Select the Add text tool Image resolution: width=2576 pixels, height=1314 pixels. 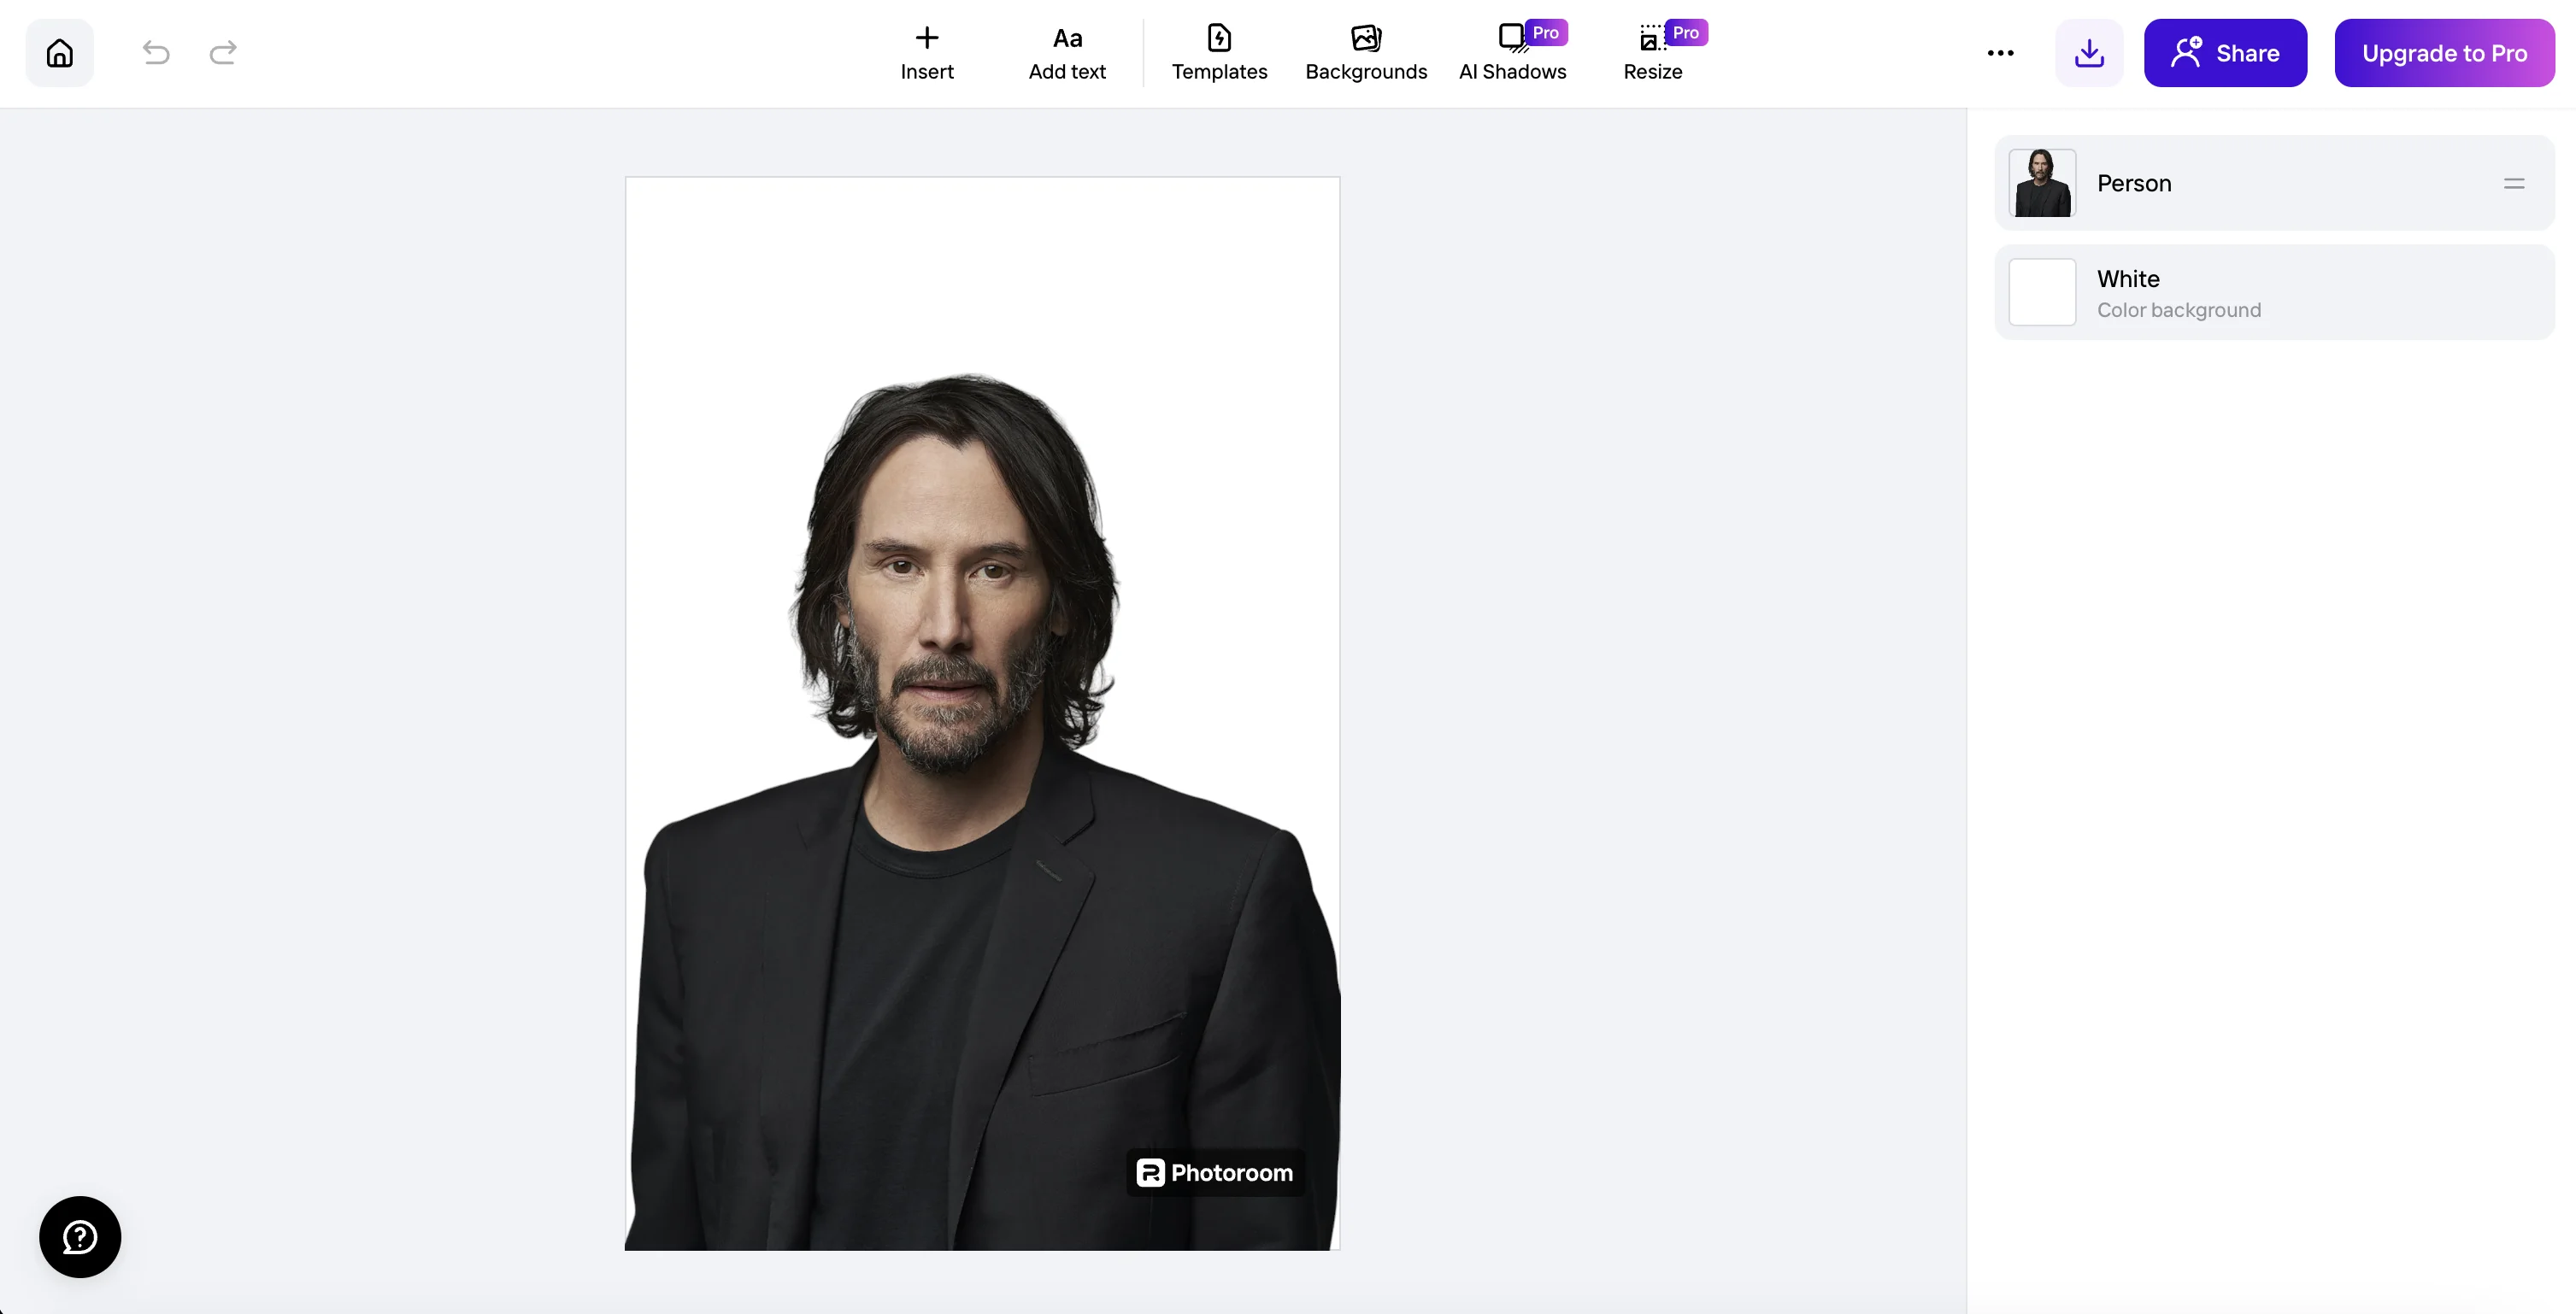tap(1066, 53)
